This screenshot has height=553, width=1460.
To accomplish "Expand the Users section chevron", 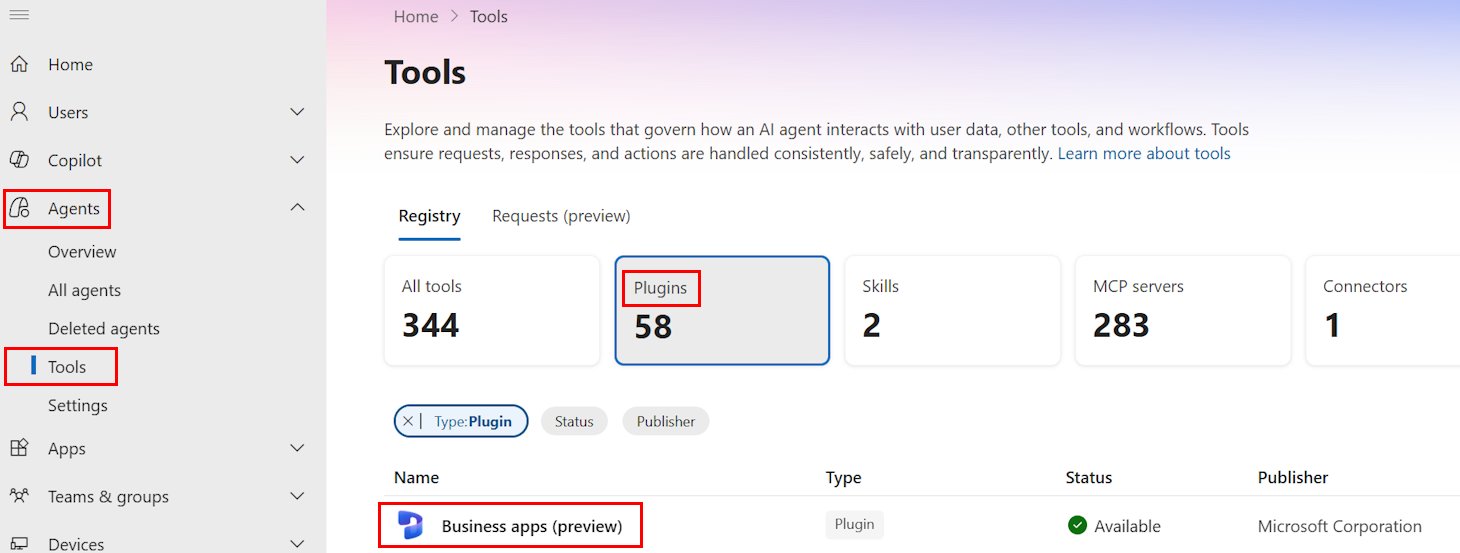I will tap(297, 112).
